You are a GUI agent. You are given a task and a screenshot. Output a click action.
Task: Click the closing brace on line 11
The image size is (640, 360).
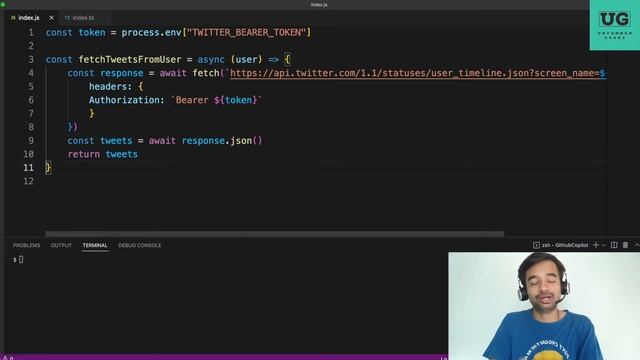(48, 168)
